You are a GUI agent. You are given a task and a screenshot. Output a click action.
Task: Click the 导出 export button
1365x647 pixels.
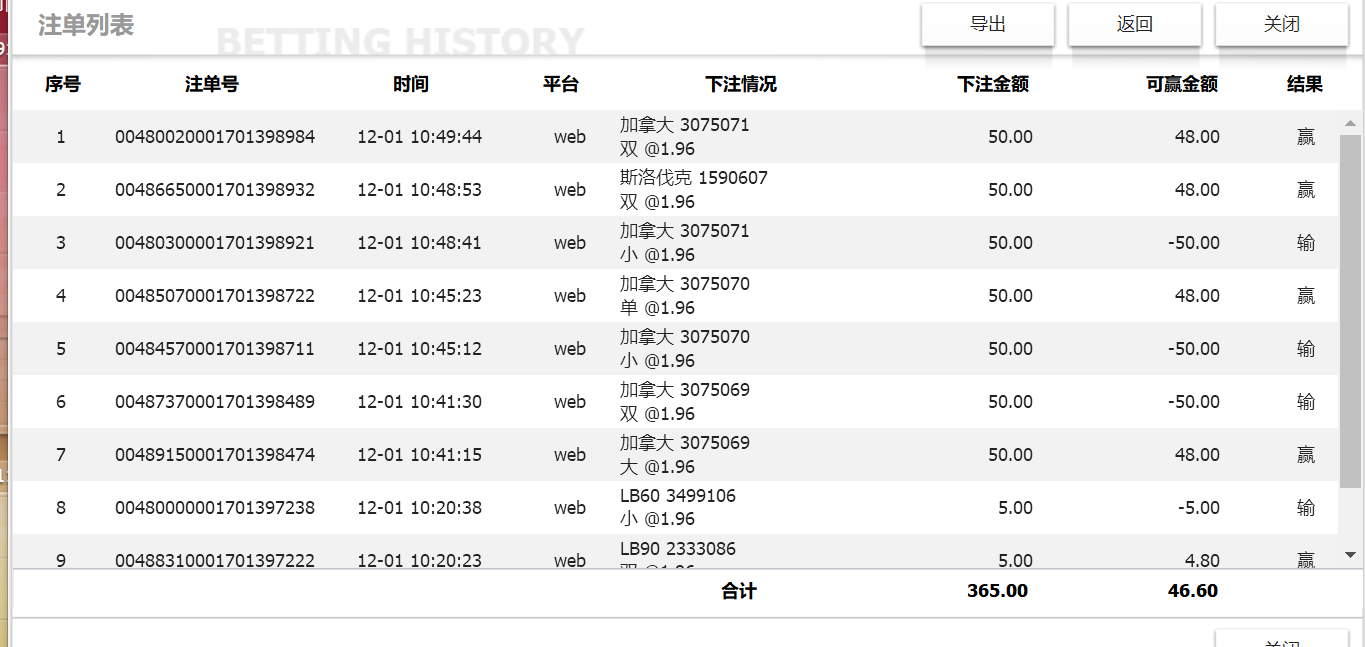pos(987,25)
